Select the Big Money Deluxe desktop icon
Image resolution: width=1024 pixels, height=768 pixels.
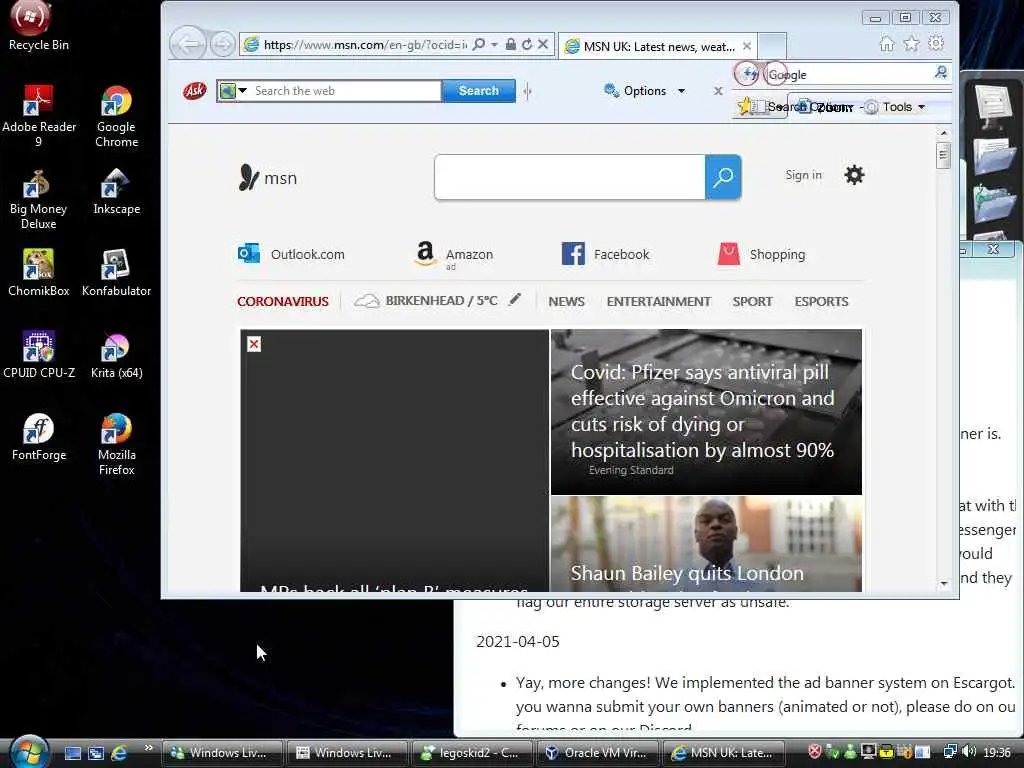(39, 199)
